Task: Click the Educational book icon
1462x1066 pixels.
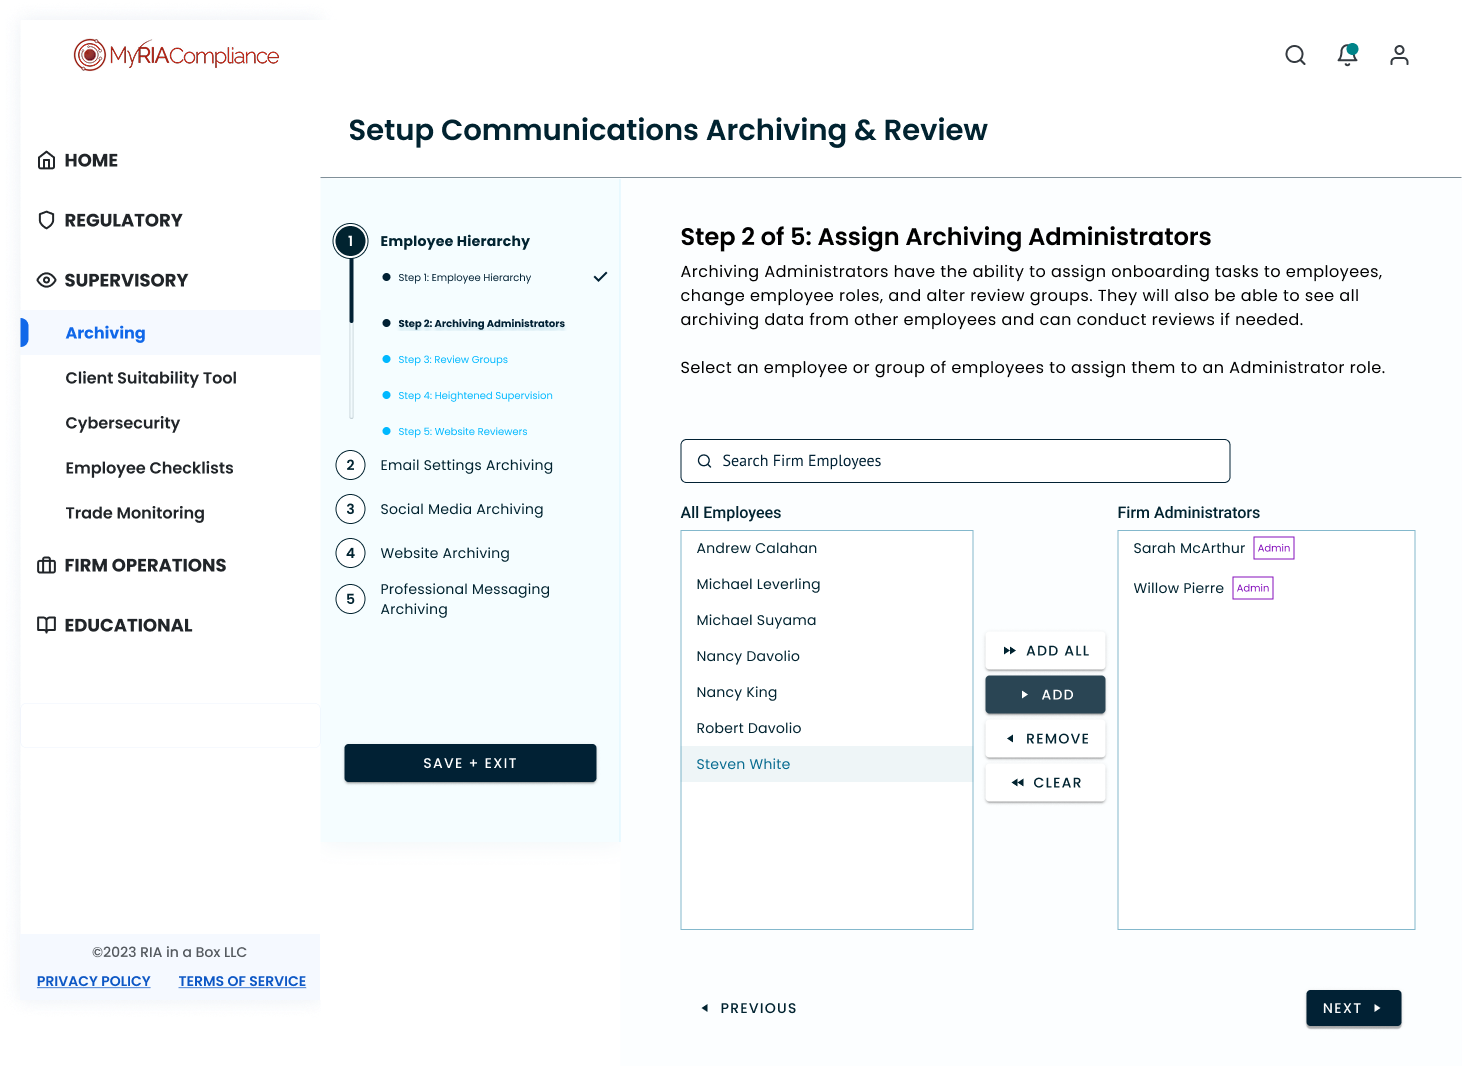Action: click(46, 625)
